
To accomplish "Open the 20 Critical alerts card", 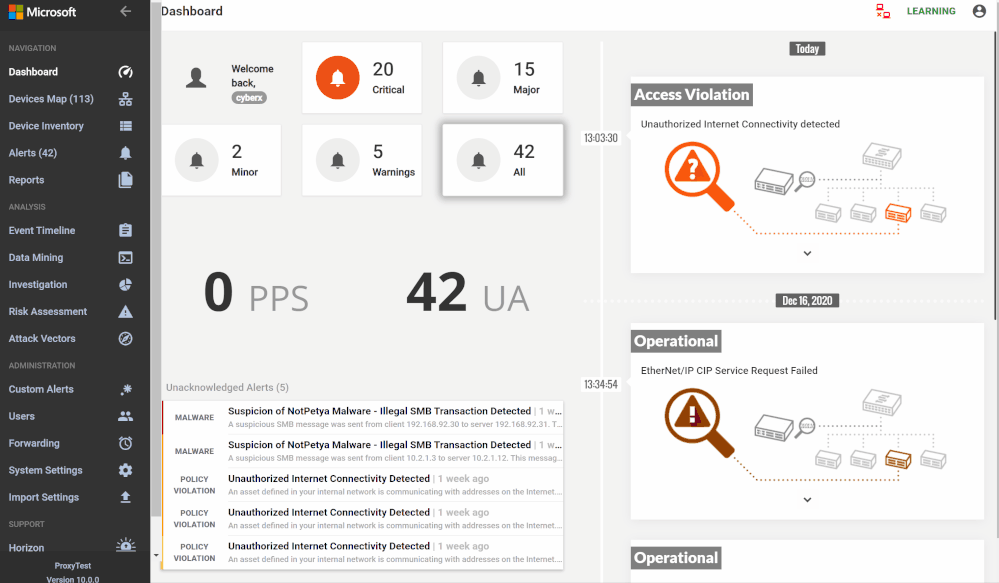I will (x=362, y=78).
